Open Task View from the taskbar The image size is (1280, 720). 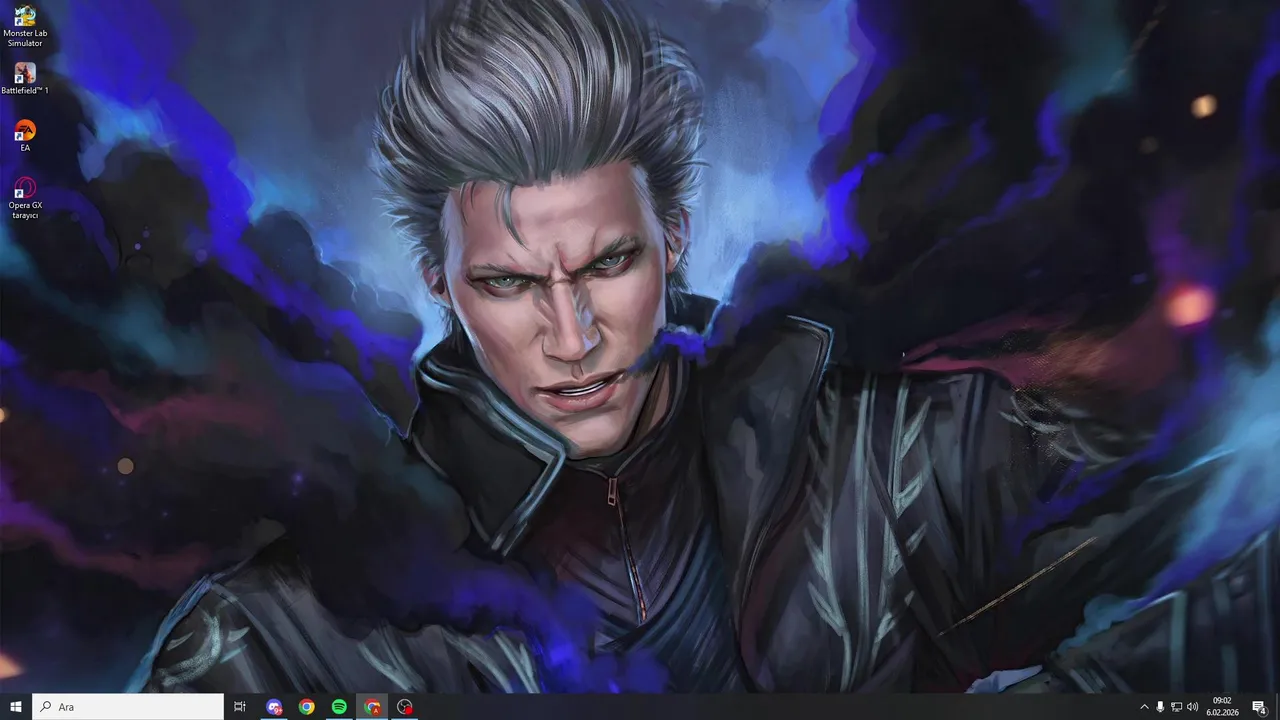[240, 707]
